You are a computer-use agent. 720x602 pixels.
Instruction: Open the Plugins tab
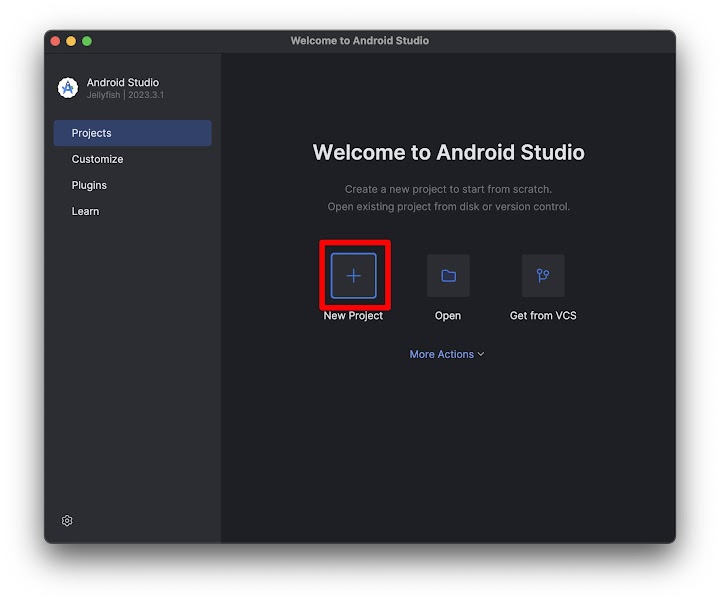[x=89, y=186]
